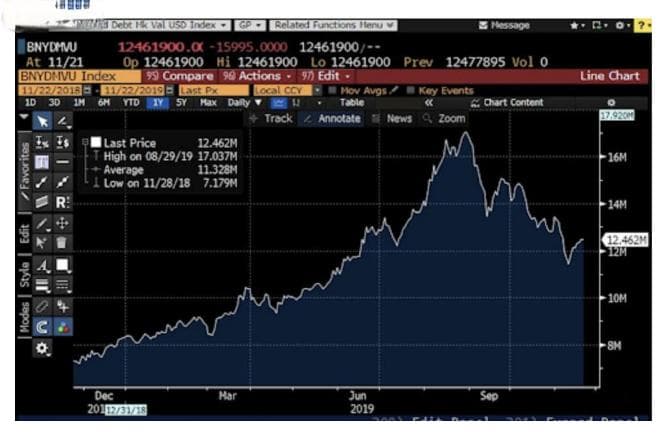Toggle the magnet snap mode
The image size is (668, 437).
[x=42, y=327]
